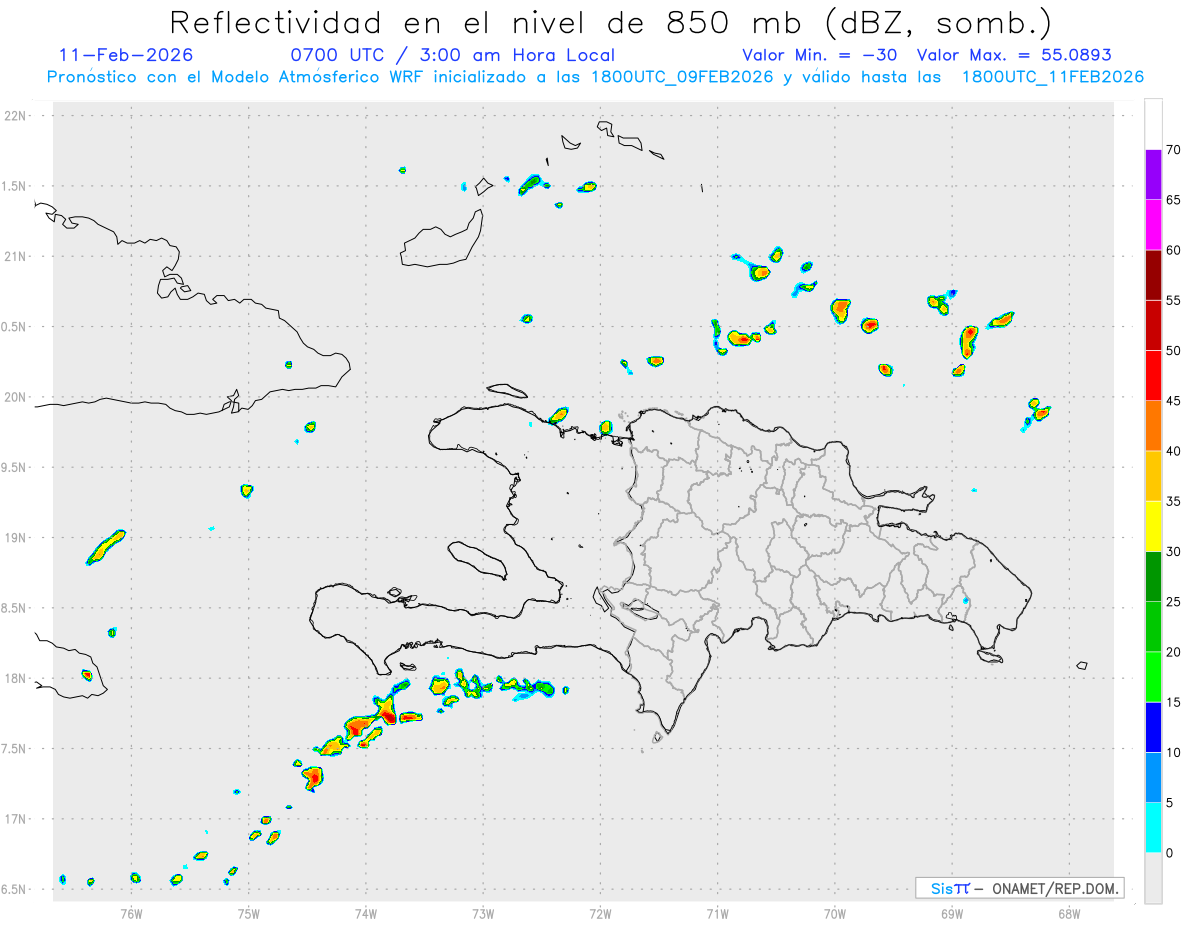Select the date text "11-Feb-2026"
Image resolution: width=1200 pixels, height=927 pixels.
point(126,55)
